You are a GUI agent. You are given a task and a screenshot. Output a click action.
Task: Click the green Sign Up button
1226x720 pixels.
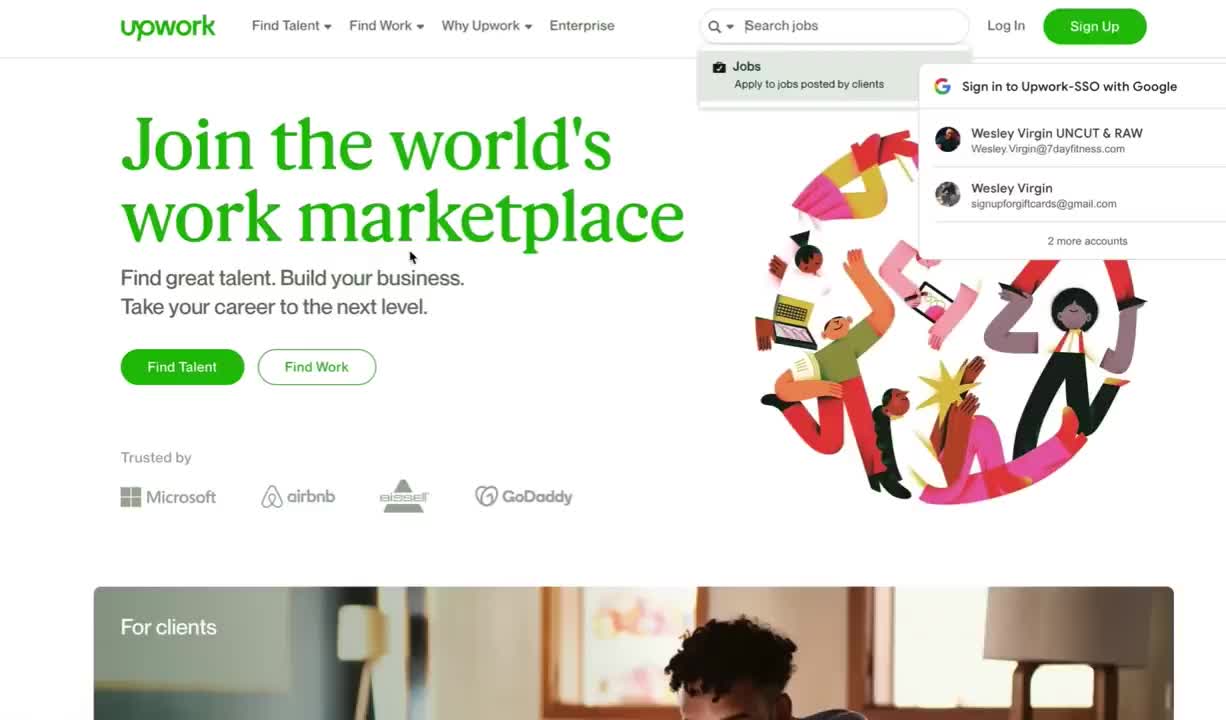tap(1094, 27)
